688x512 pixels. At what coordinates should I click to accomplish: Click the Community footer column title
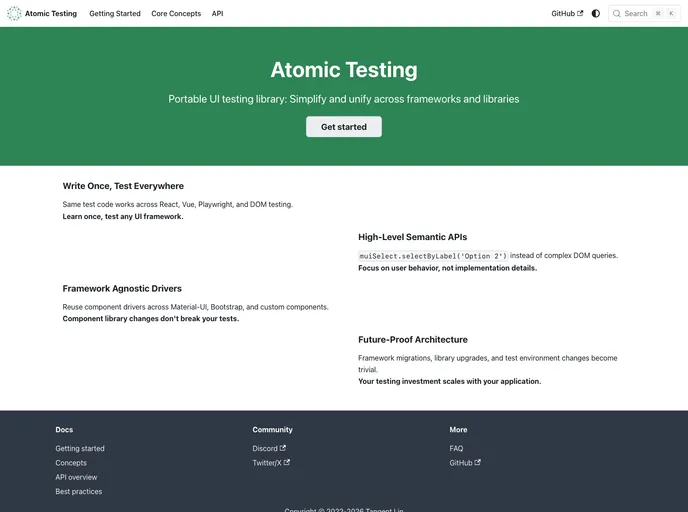click(x=272, y=430)
